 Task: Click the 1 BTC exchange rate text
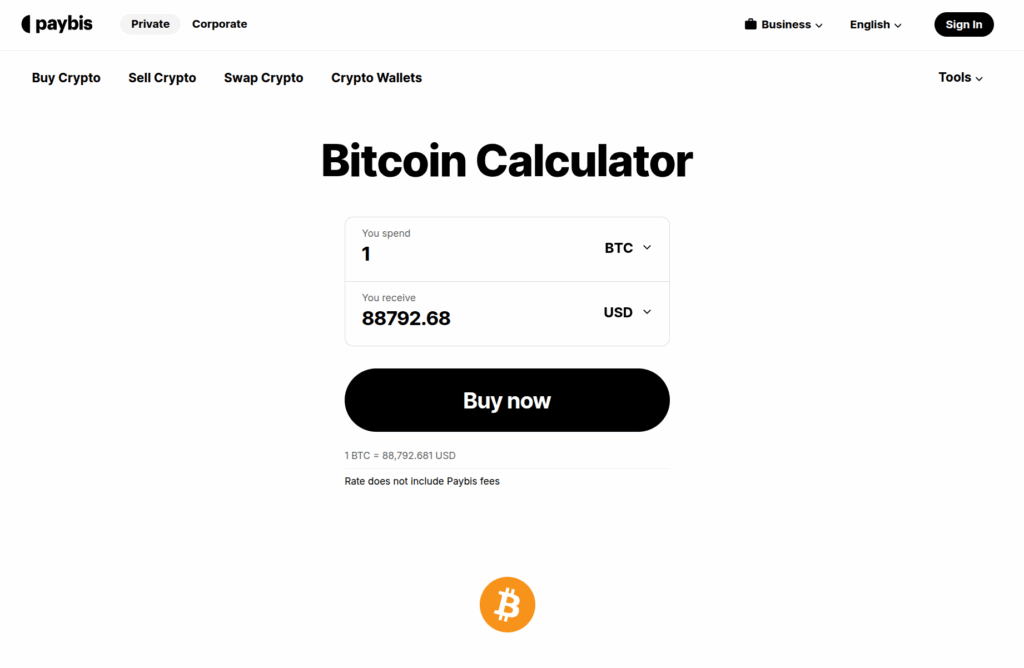click(400, 455)
